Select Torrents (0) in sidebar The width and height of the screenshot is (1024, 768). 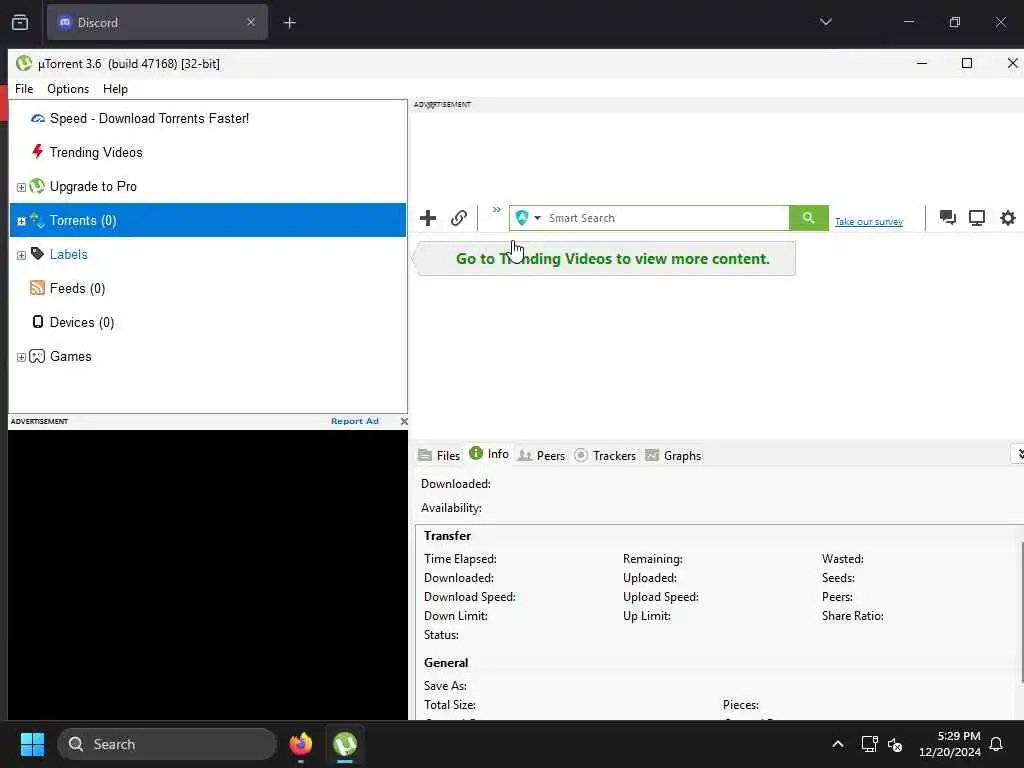[x=208, y=220]
